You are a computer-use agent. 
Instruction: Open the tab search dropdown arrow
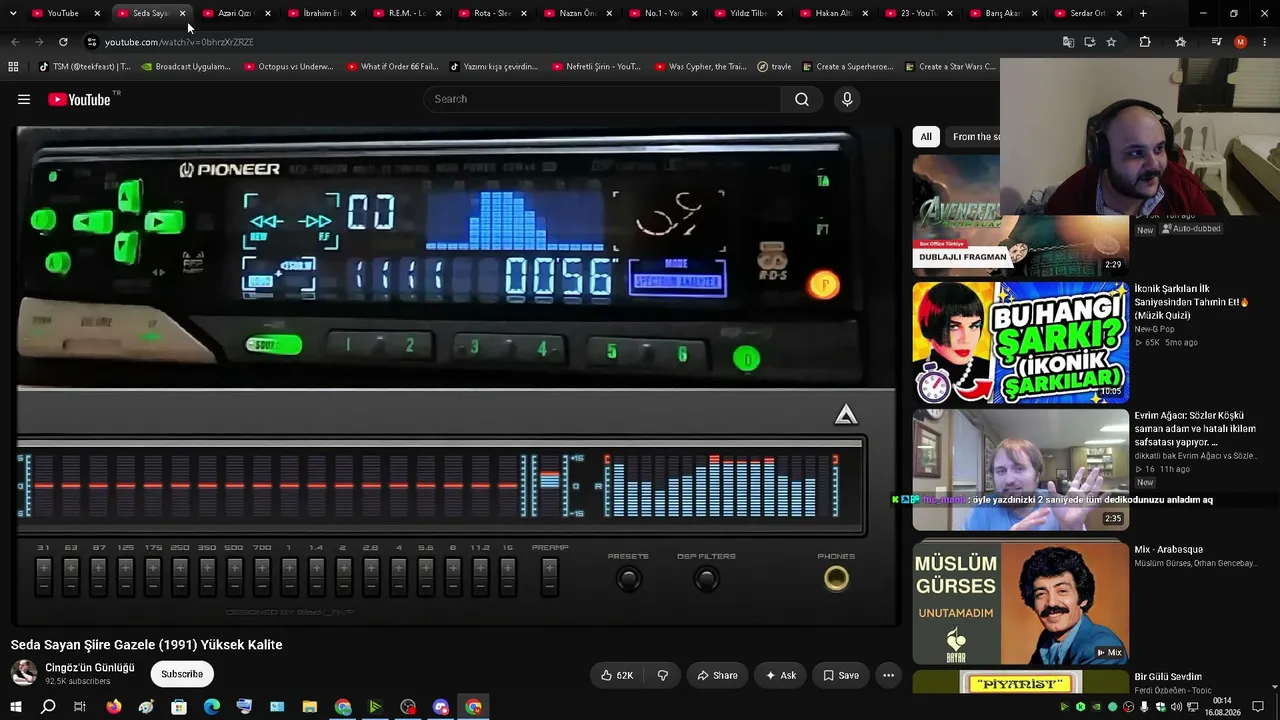(13, 13)
